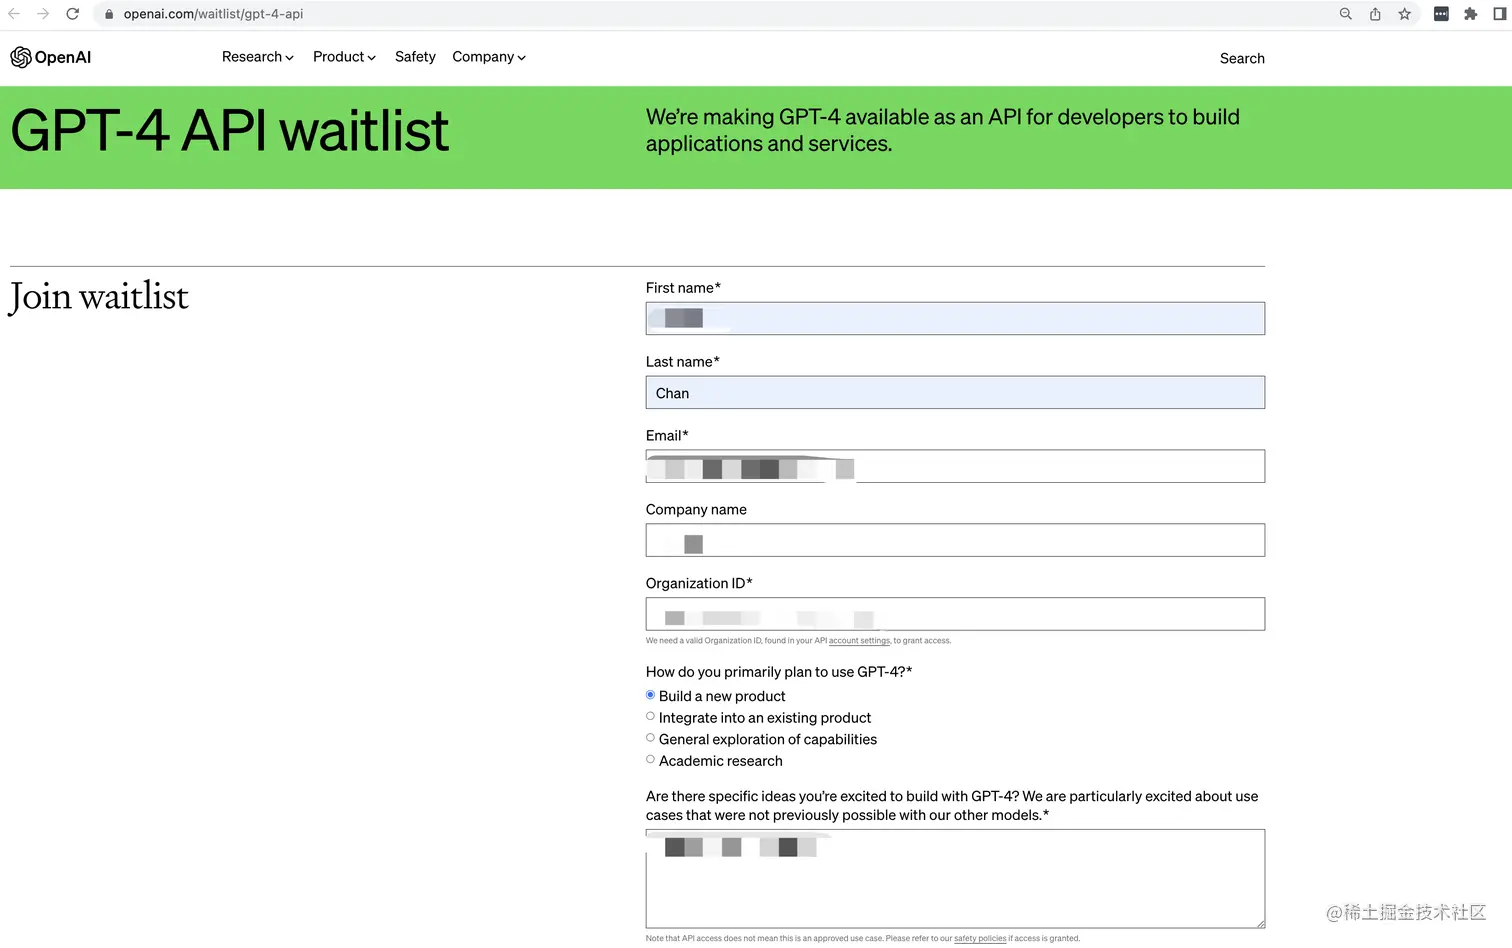Choose General exploration of capabilities
The height and width of the screenshot is (948, 1512).
tap(650, 738)
